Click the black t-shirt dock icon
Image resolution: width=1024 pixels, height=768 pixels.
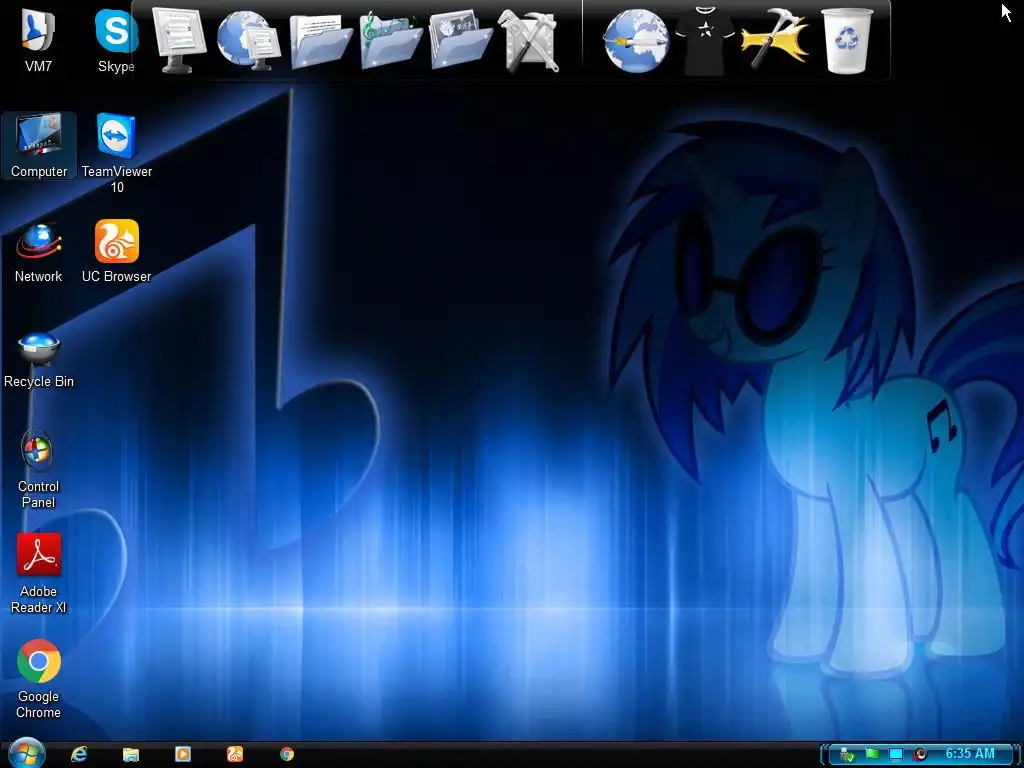pos(705,40)
